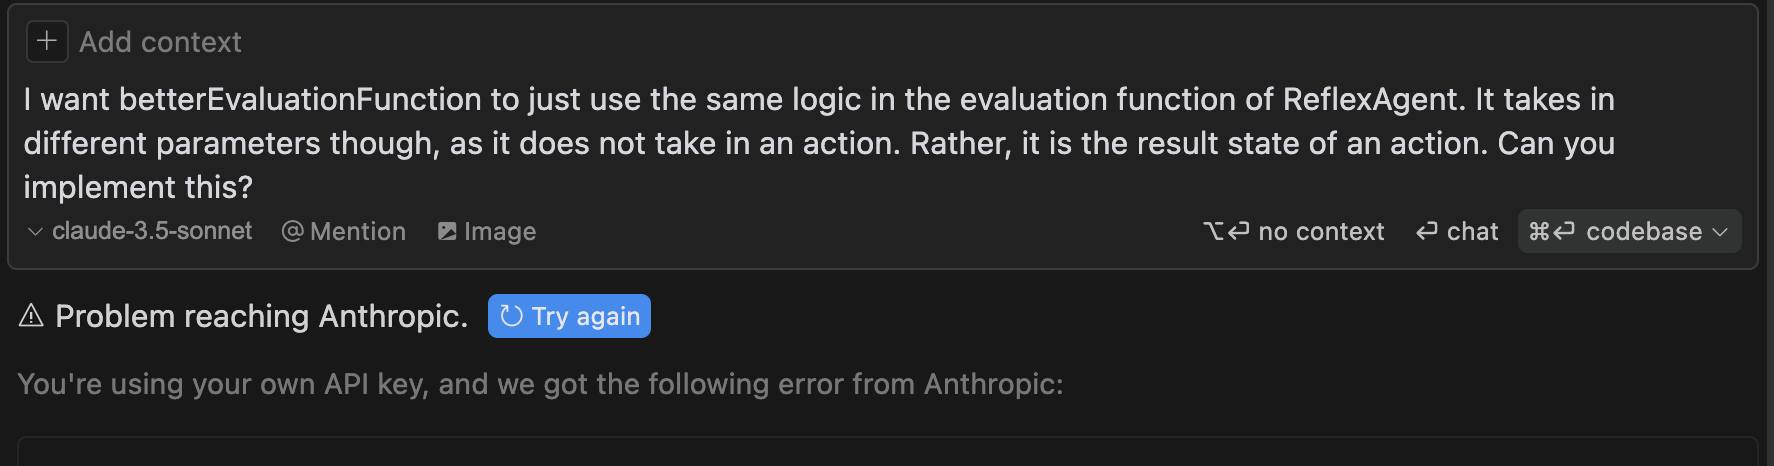Click the Add context label
Viewport: 1774px width, 466px height.
[x=160, y=42]
